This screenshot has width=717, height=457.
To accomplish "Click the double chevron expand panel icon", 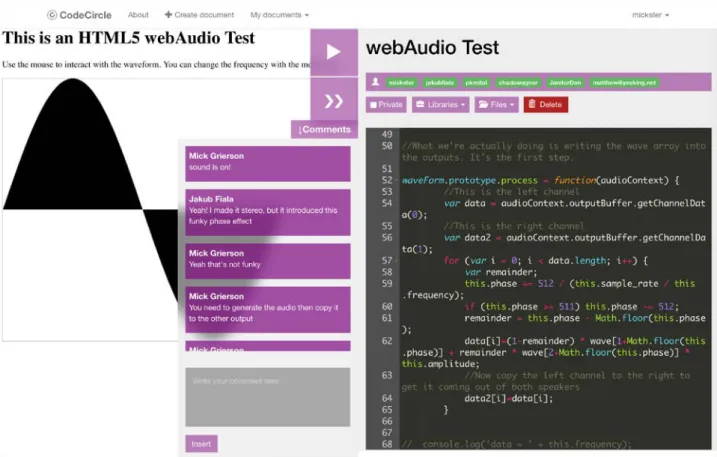I will [334, 101].
